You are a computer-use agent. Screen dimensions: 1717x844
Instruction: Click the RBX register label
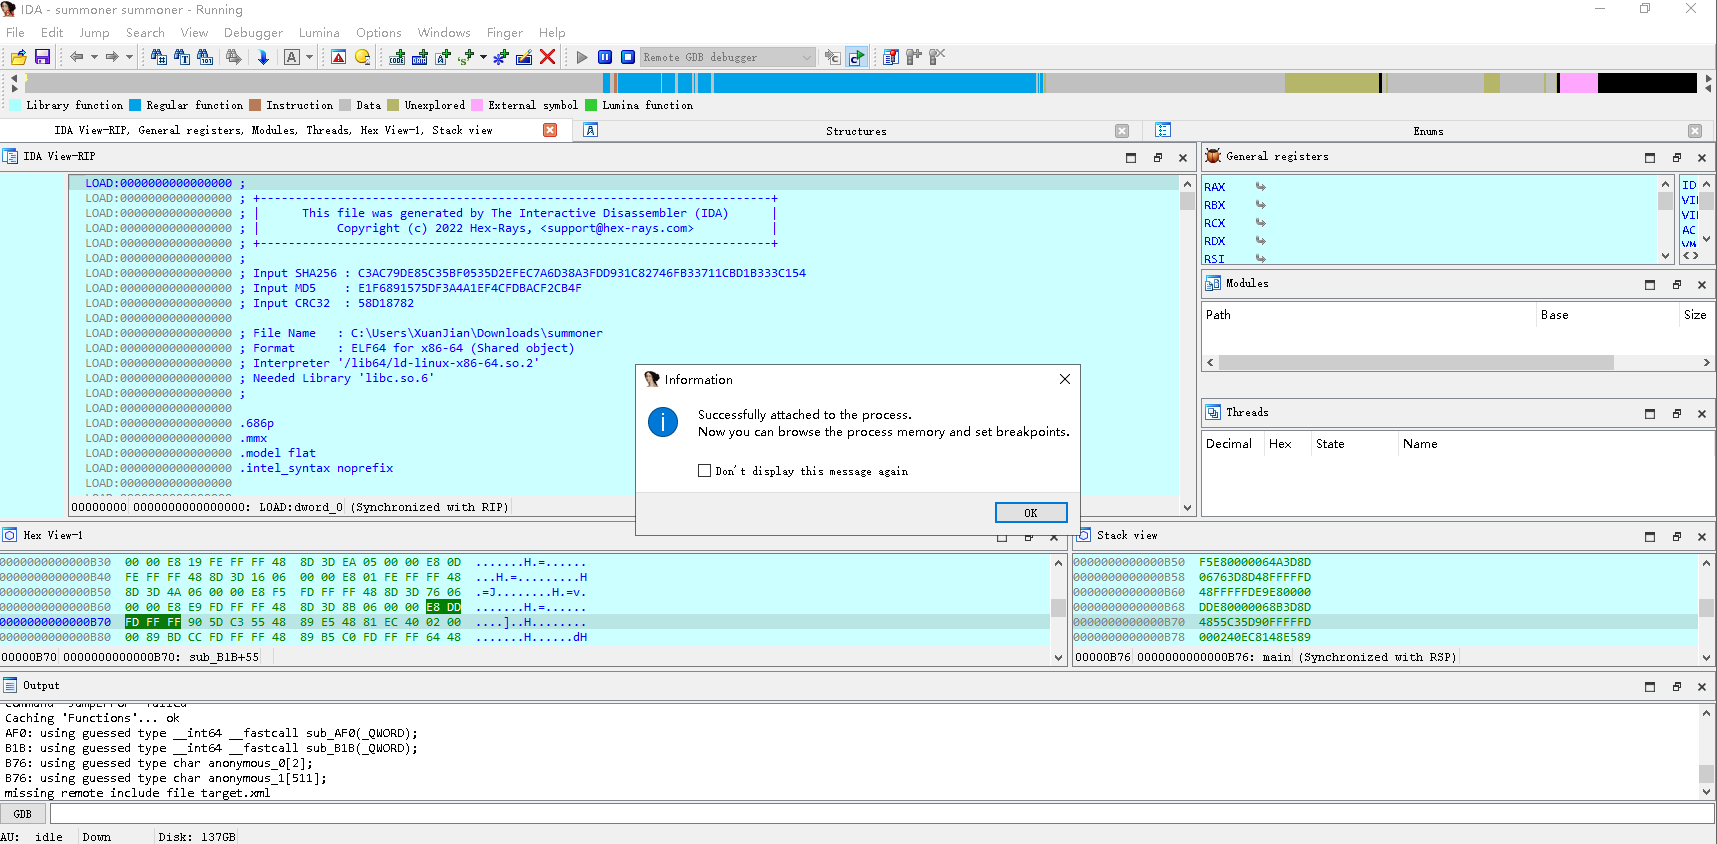tap(1214, 205)
